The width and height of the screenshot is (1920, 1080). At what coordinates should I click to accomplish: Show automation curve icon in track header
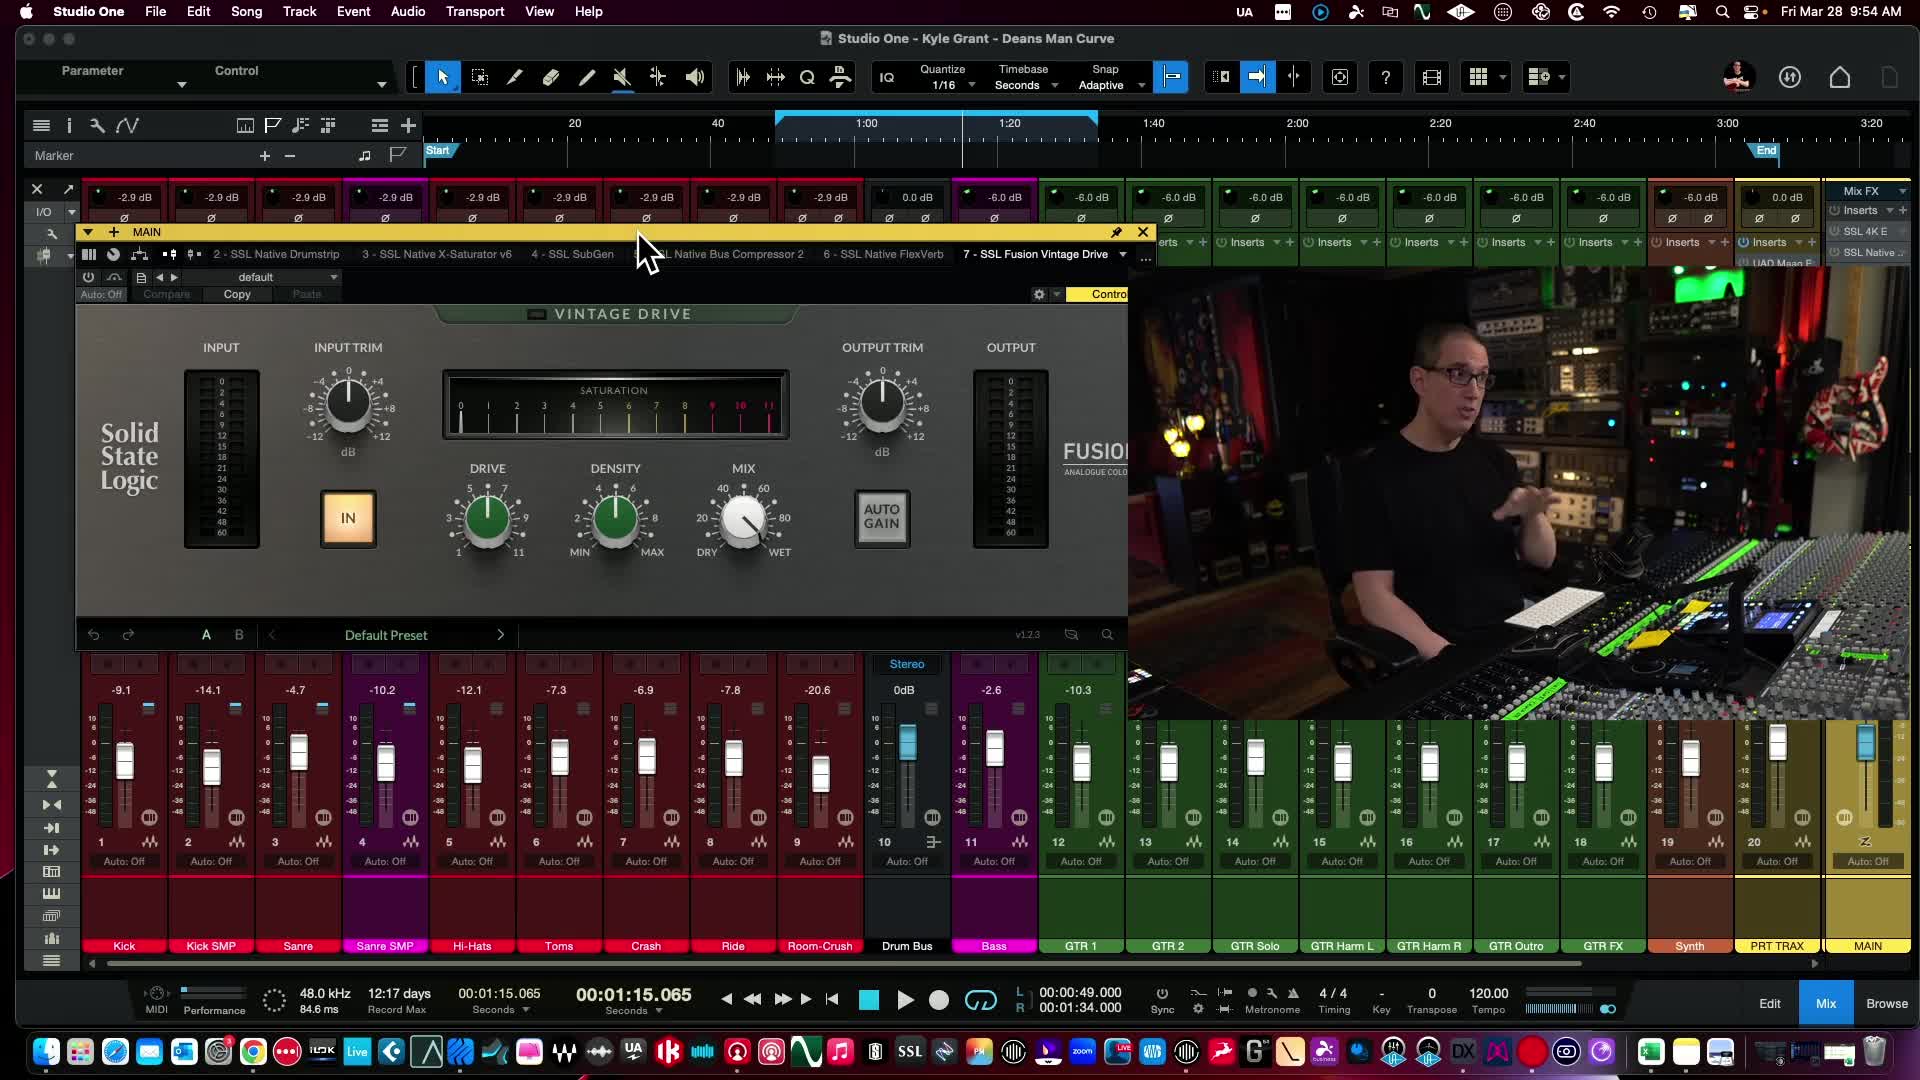pyautogui.click(x=127, y=125)
